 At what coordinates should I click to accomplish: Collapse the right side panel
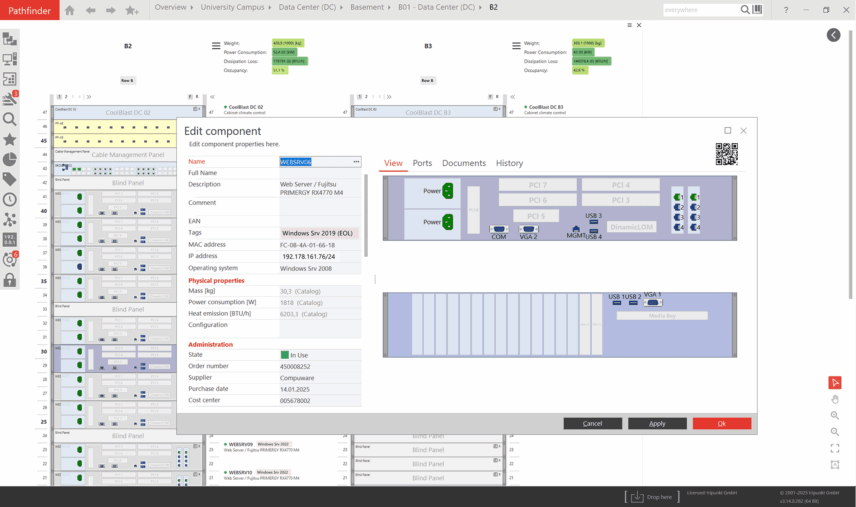(833, 35)
